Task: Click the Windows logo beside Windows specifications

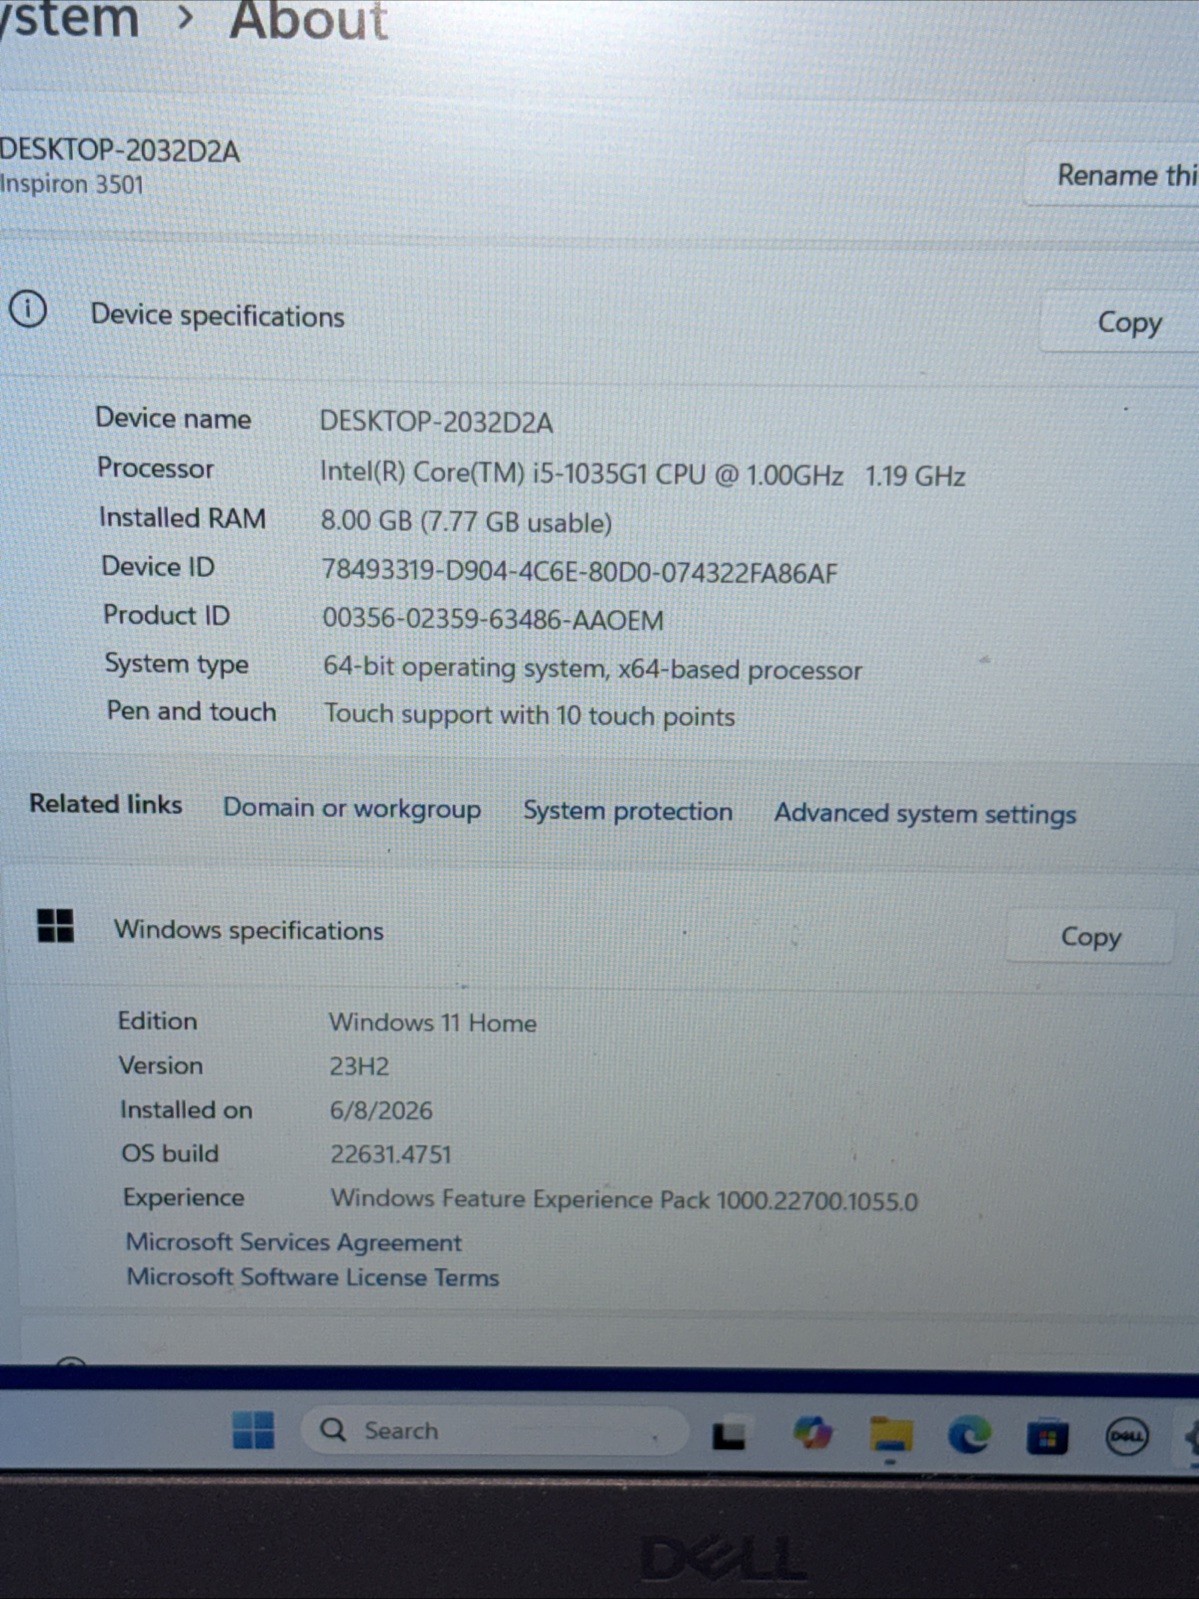Action: click(x=55, y=925)
